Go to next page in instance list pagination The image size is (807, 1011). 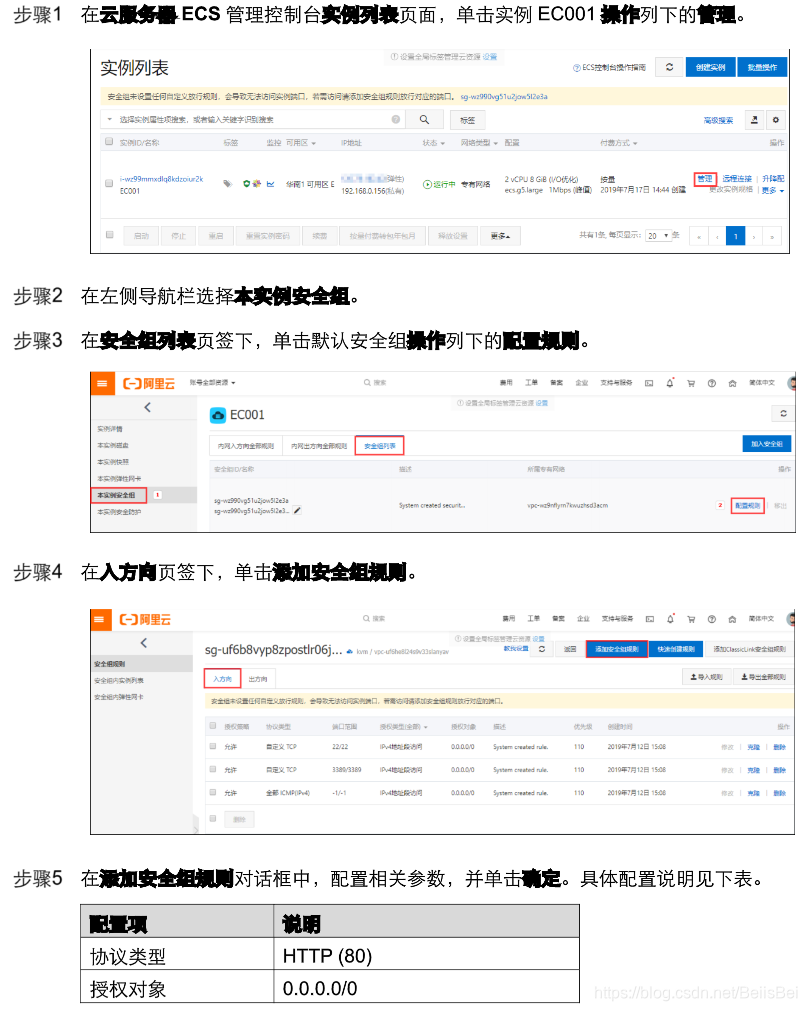pyautogui.click(x=754, y=236)
